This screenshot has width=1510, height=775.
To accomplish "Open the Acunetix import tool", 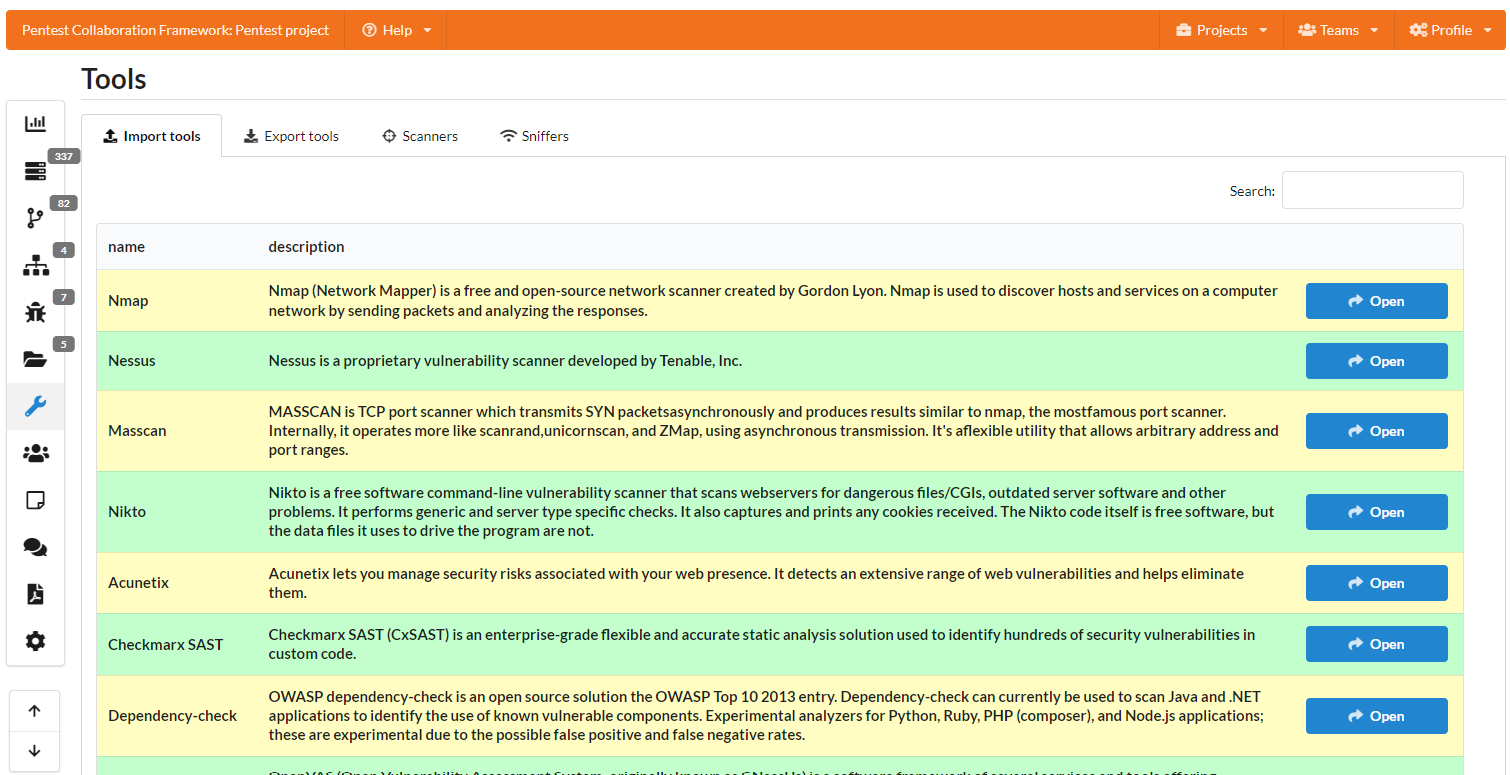I will [1376, 583].
